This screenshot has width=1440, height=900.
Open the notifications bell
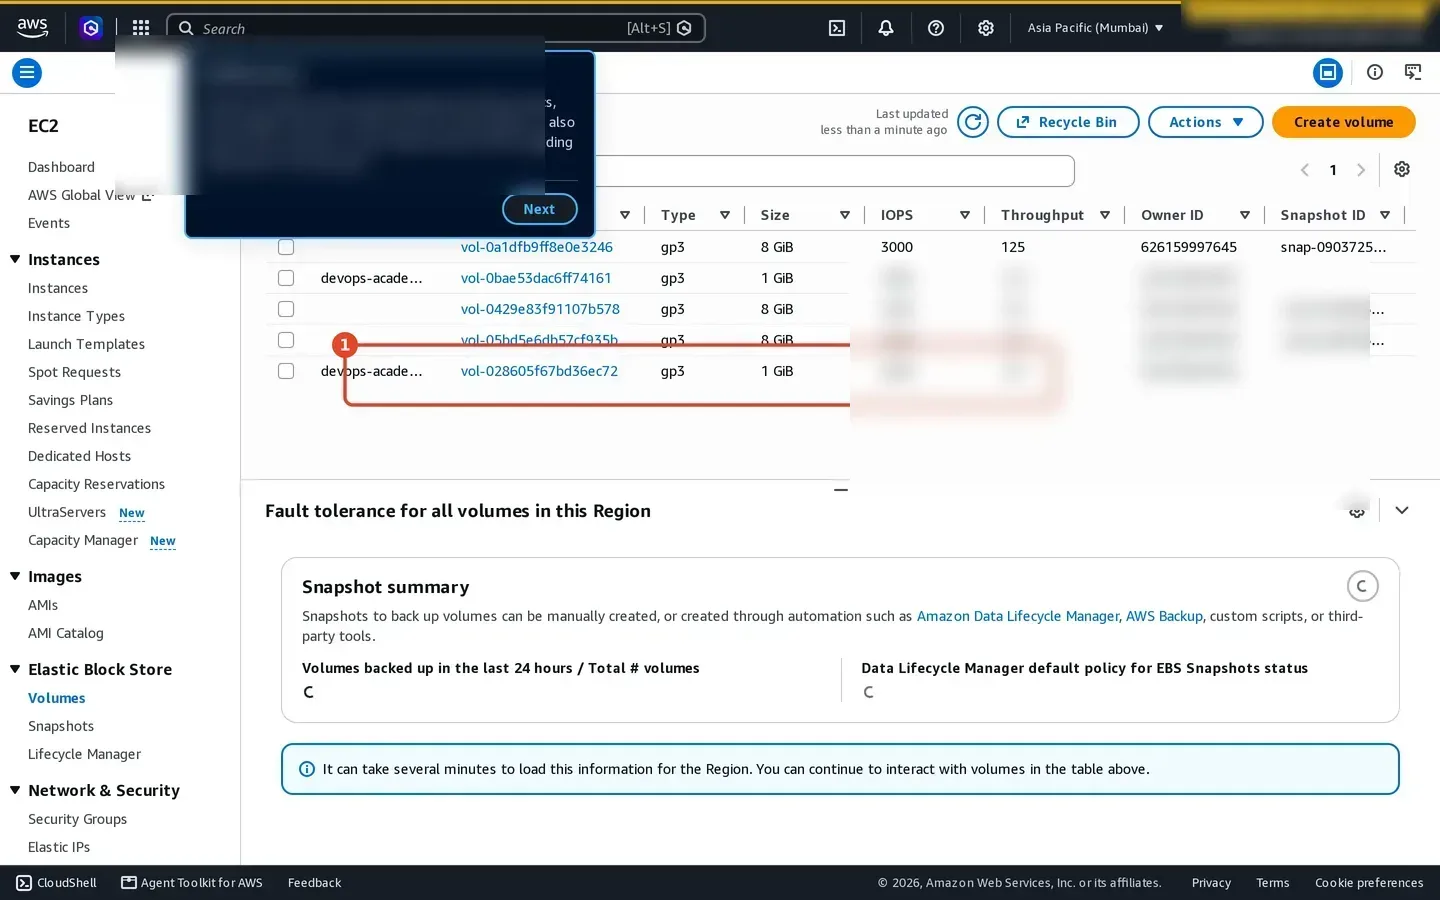[x=886, y=28]
